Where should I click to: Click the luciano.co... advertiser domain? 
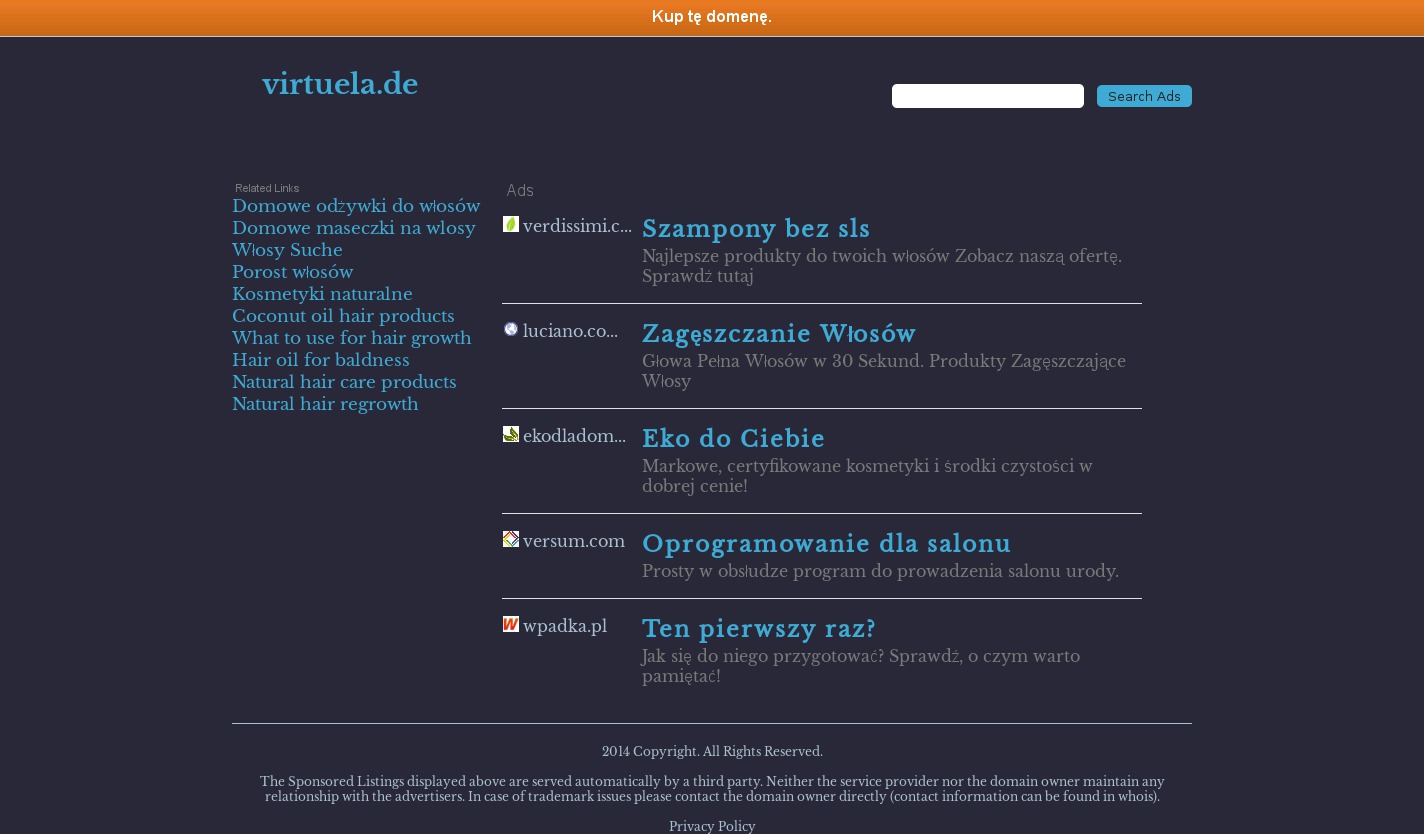pyautogui.click(x=570, y=331)
